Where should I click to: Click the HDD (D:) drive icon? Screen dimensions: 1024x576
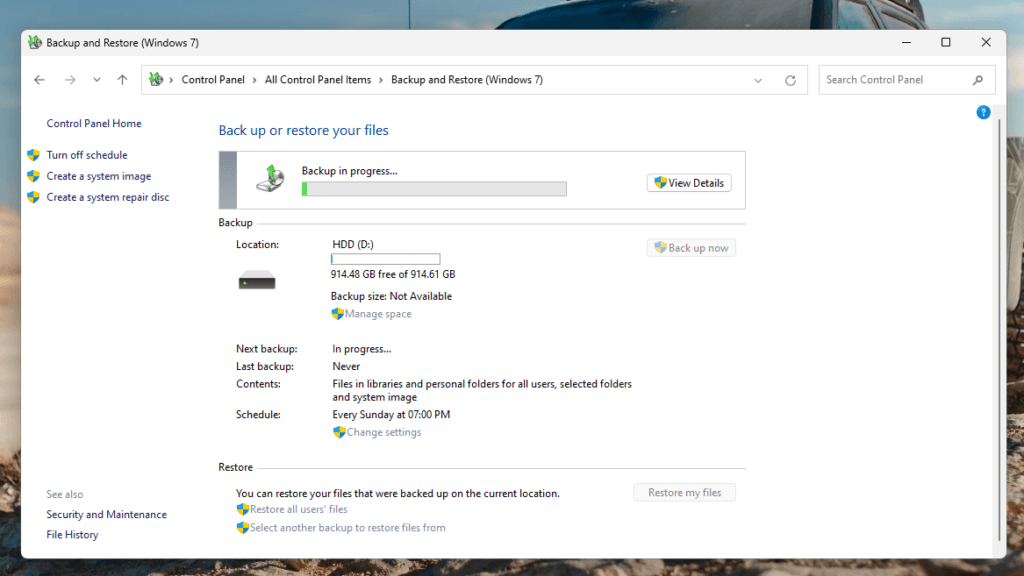257,281
